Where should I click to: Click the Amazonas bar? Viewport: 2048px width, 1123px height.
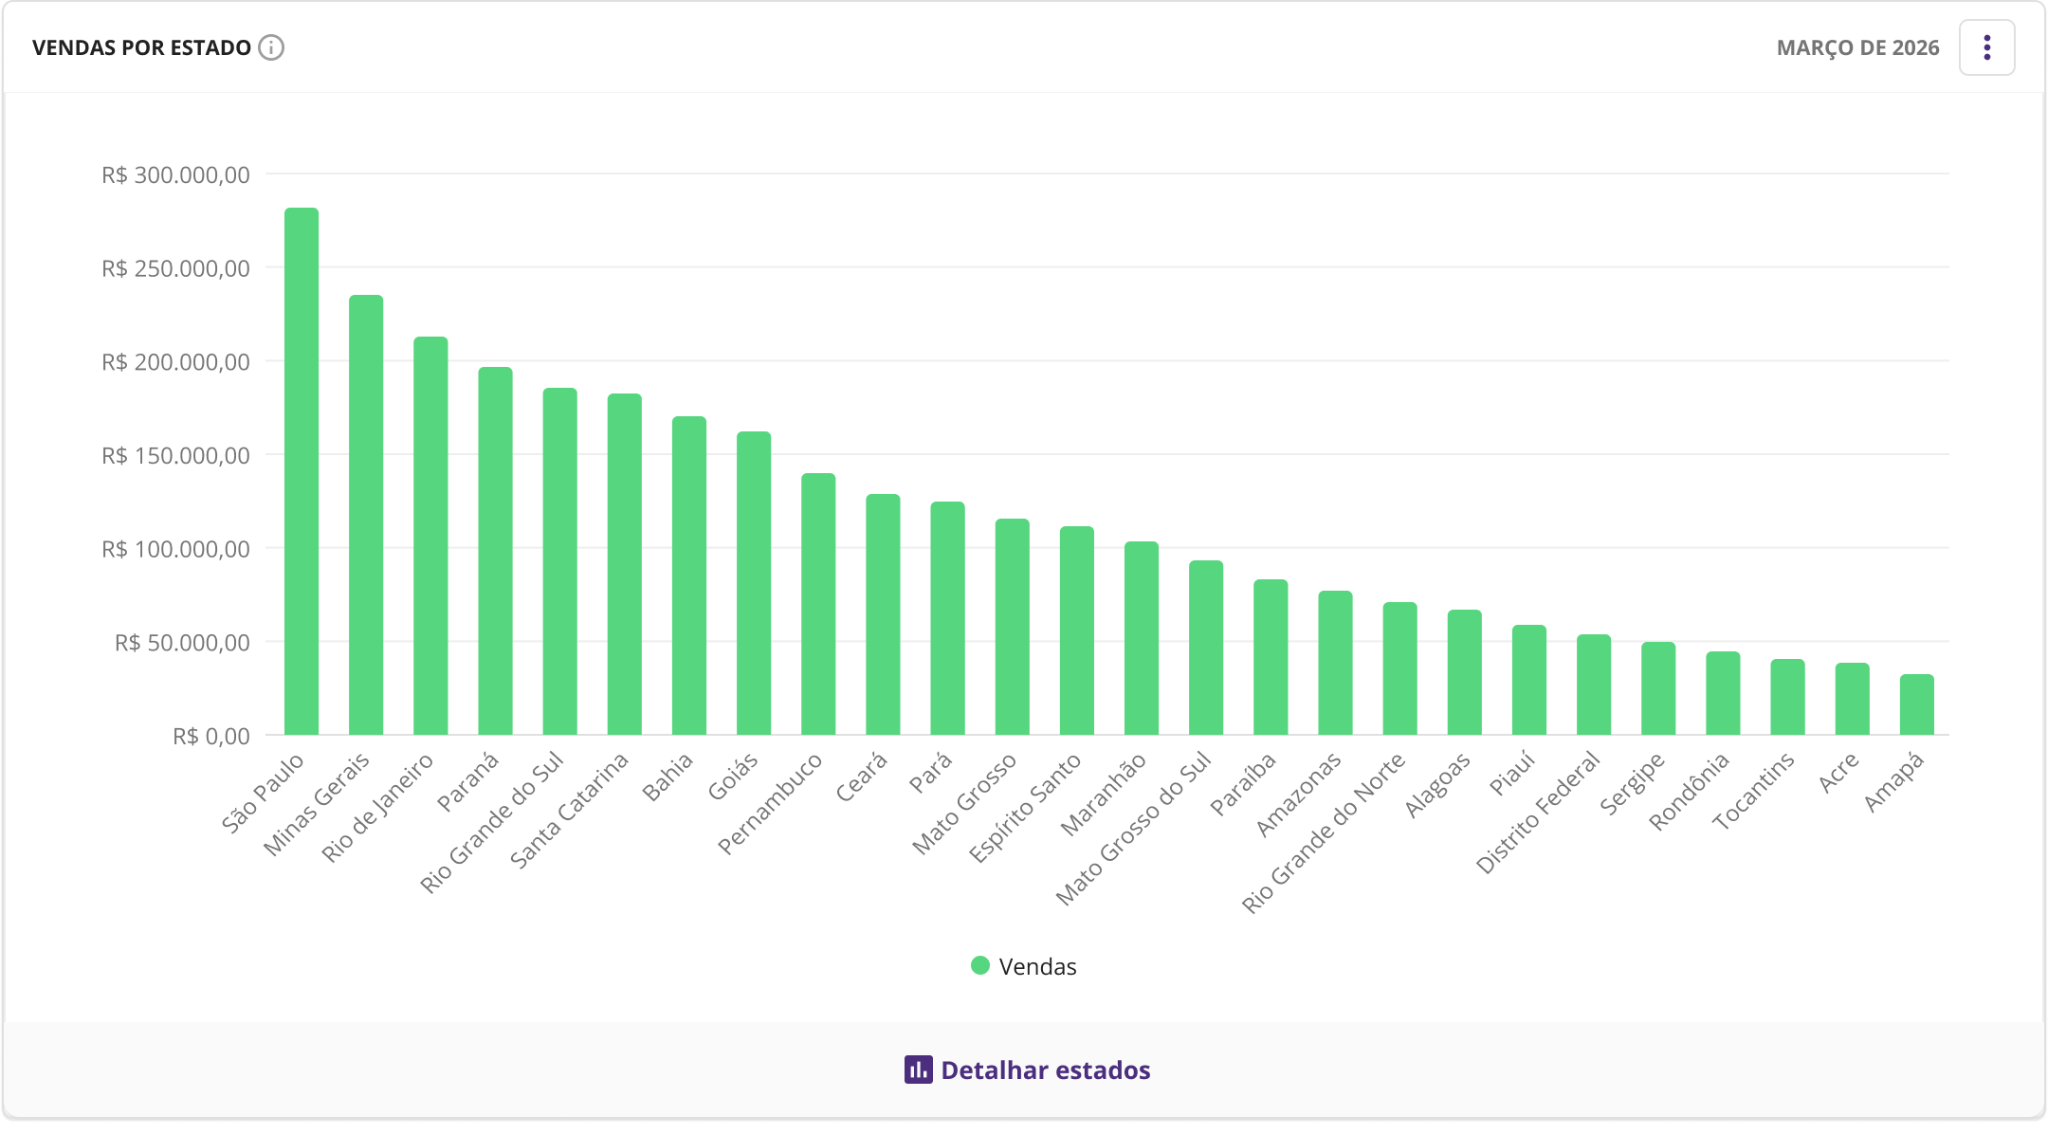pyautogui.click(x=1335, y=663)
